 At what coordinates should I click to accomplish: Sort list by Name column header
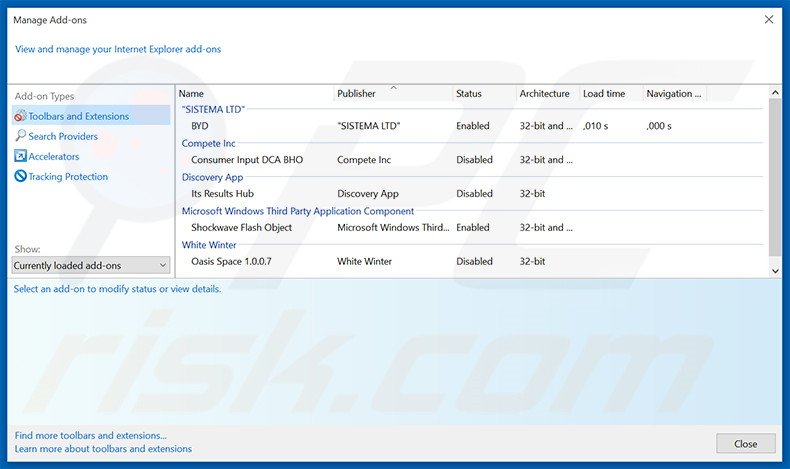(x=255, y=94)
